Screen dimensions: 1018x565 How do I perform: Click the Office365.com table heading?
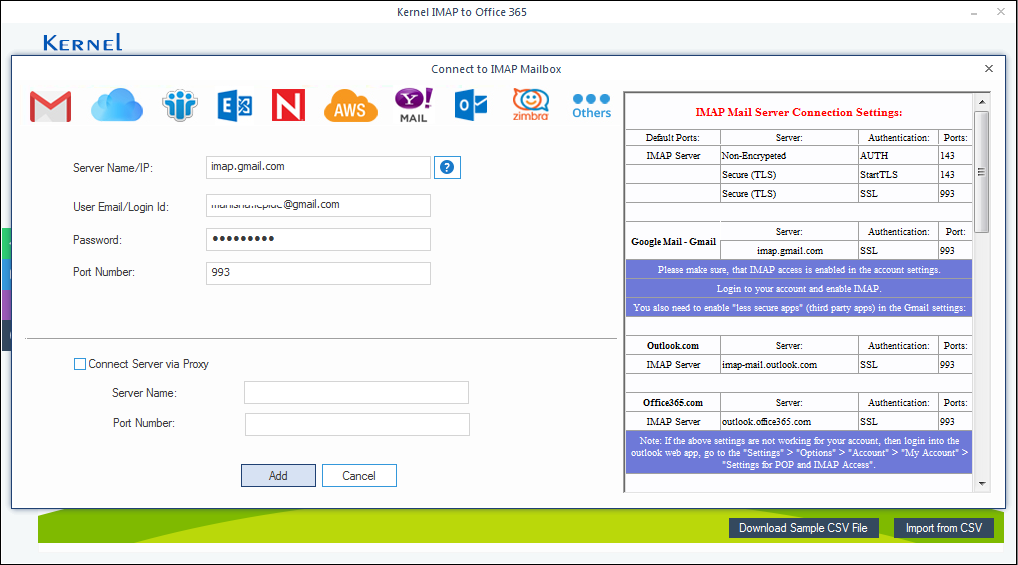coord(673,403)
